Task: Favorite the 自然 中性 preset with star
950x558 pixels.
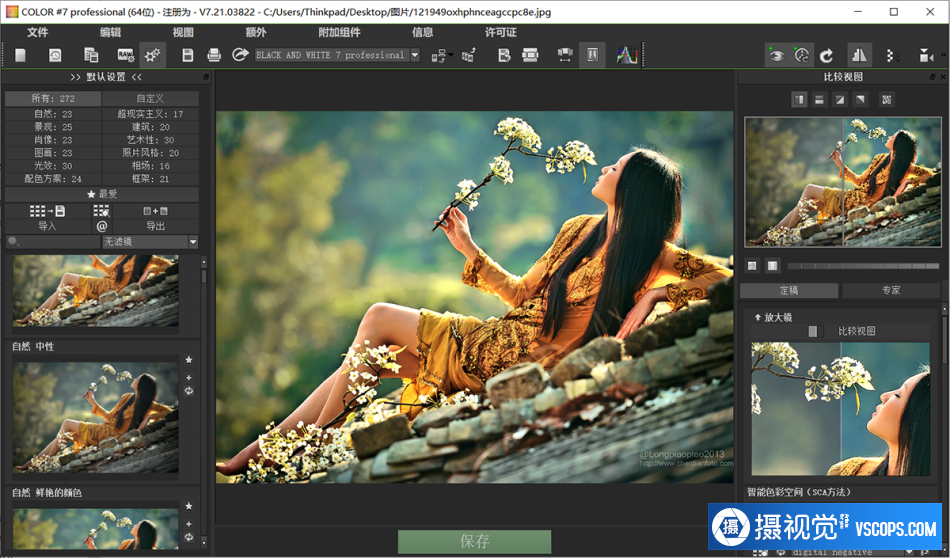Action: 189,360
